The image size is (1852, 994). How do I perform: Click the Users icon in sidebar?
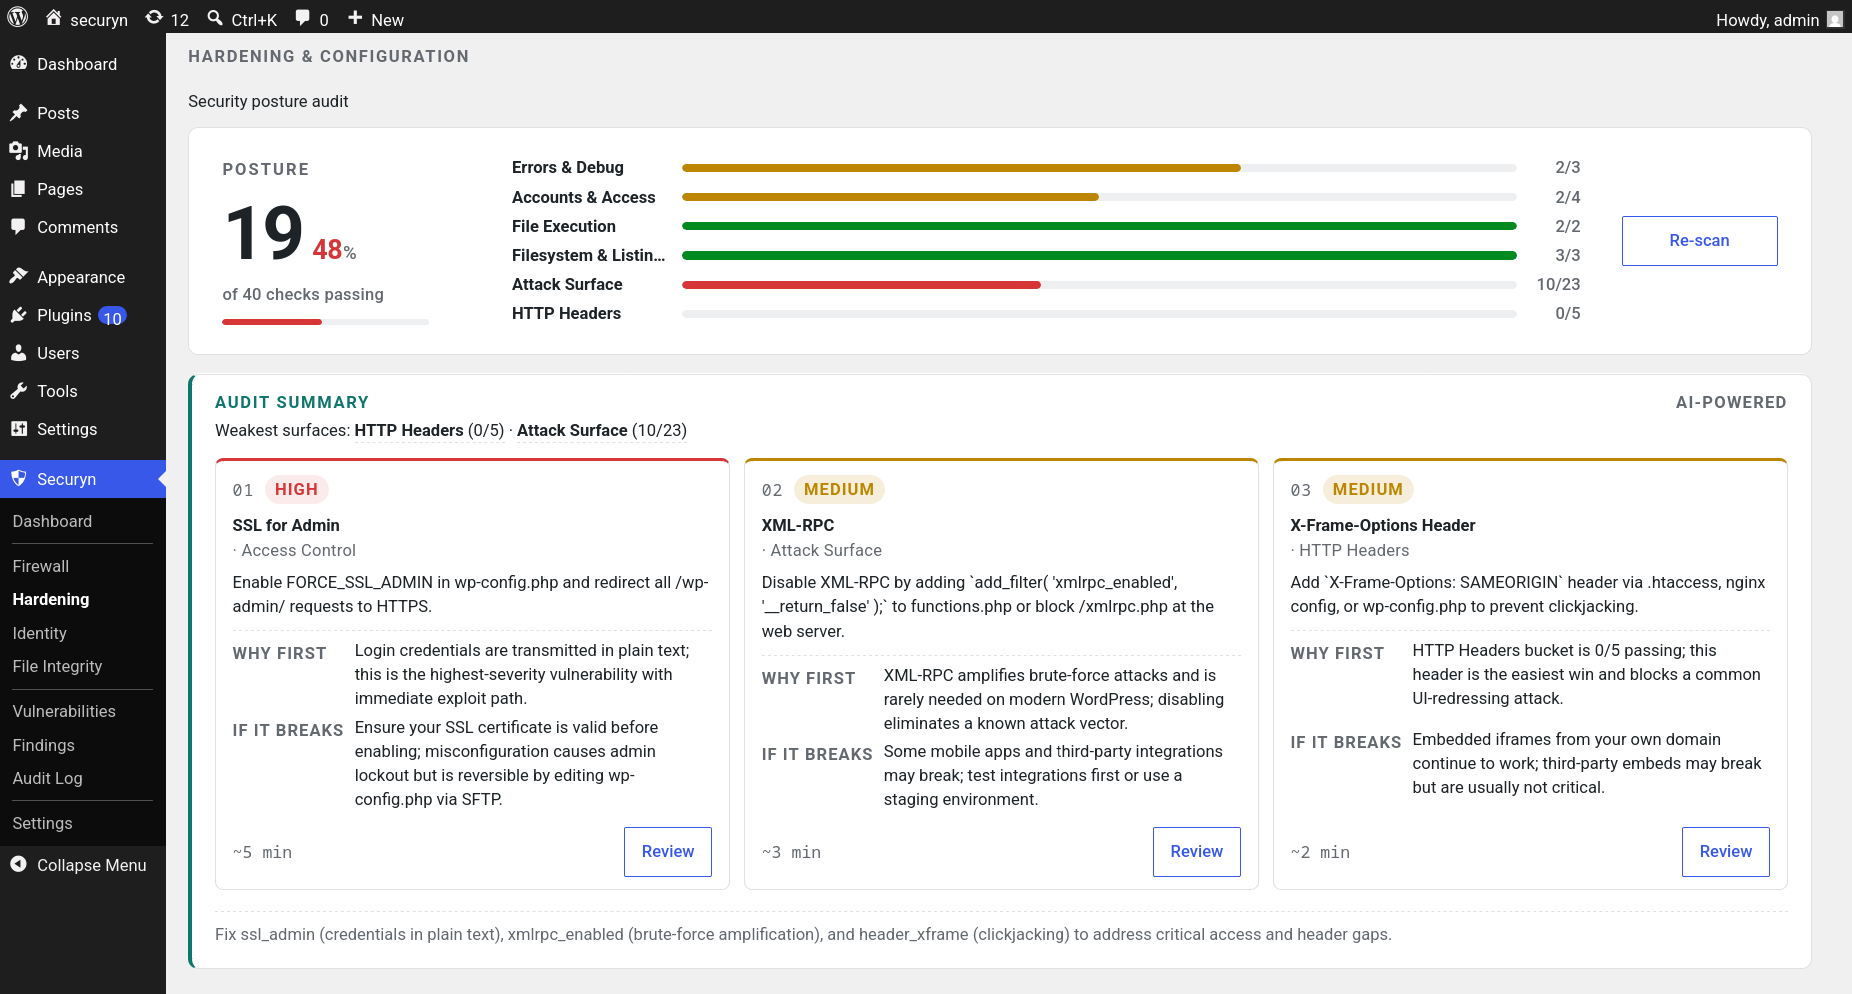tap(18, 352)
